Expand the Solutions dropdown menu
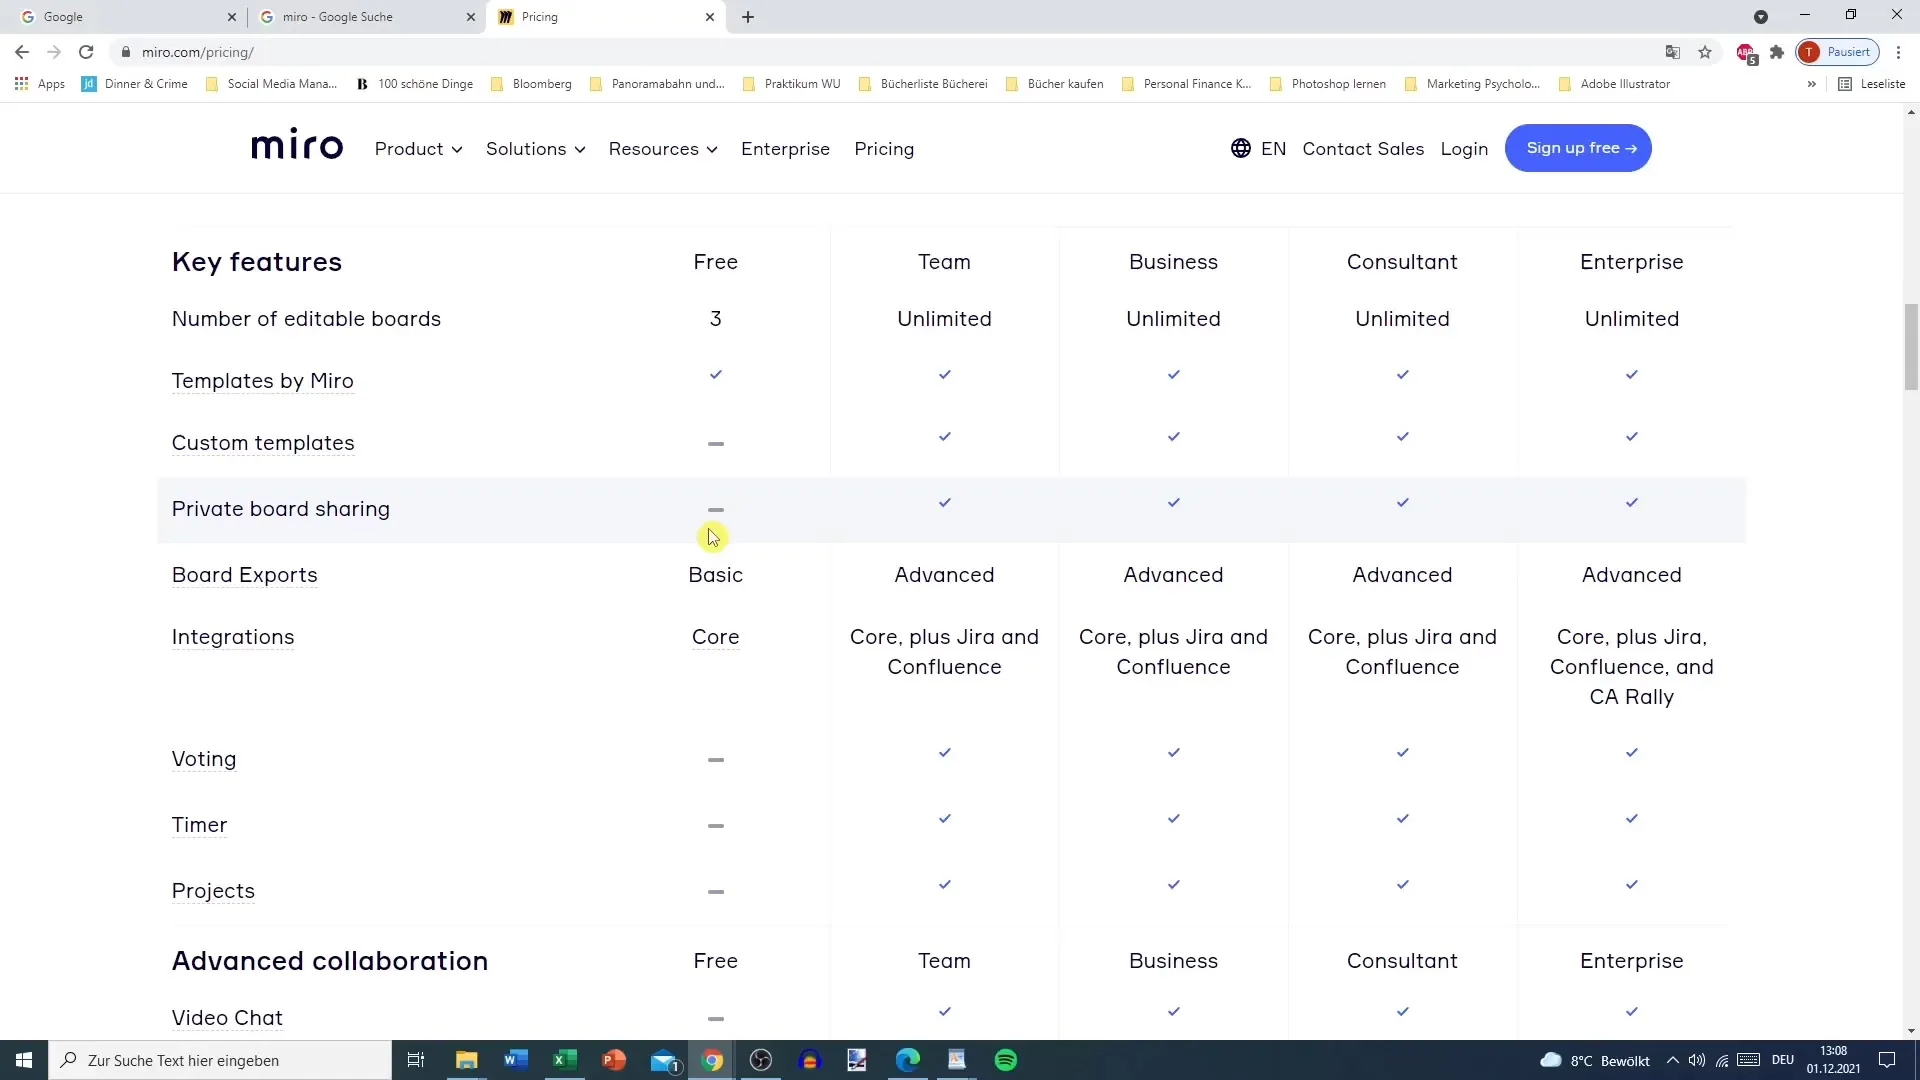The image size is (1920, 1080). [x=536, y=149]
